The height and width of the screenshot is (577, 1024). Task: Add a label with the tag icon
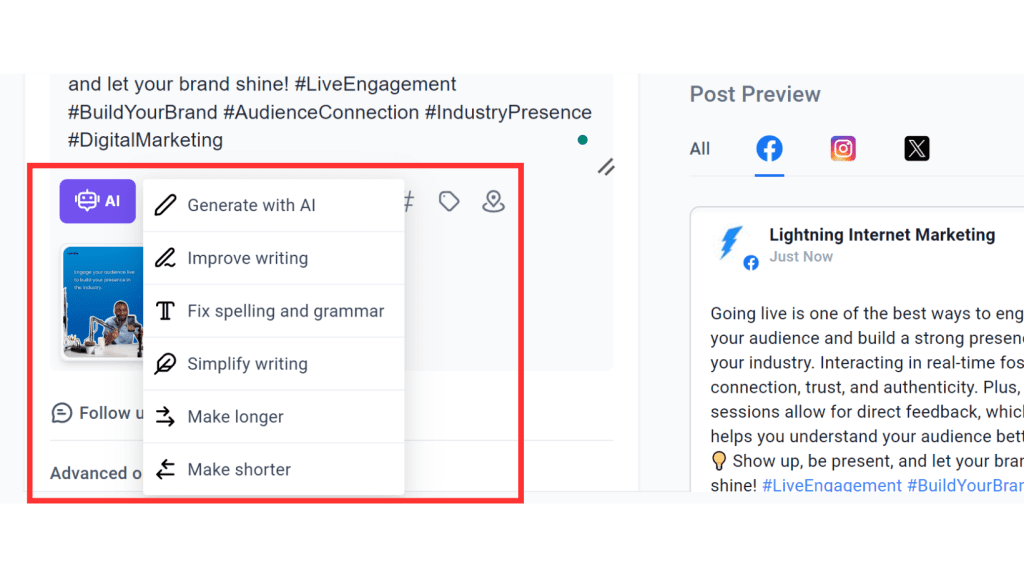click(x=449, y=201)
